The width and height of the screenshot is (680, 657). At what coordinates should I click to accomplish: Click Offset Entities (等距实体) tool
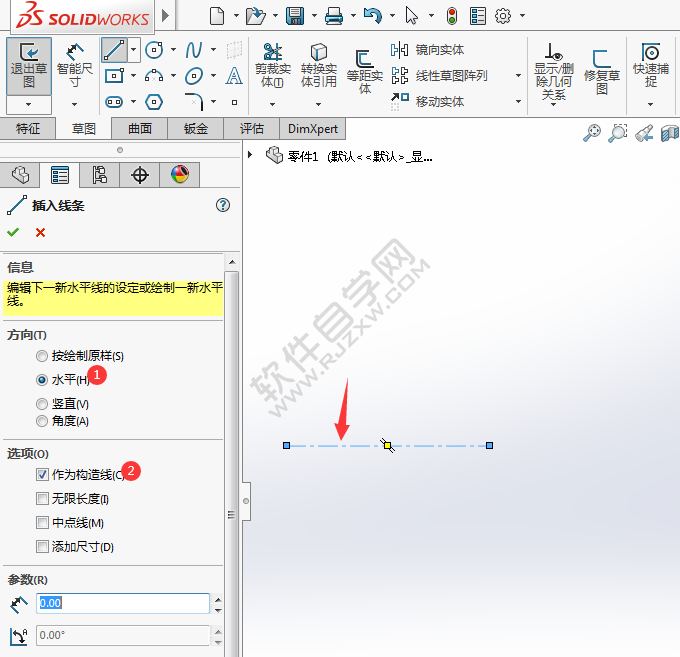coord(365,72)
